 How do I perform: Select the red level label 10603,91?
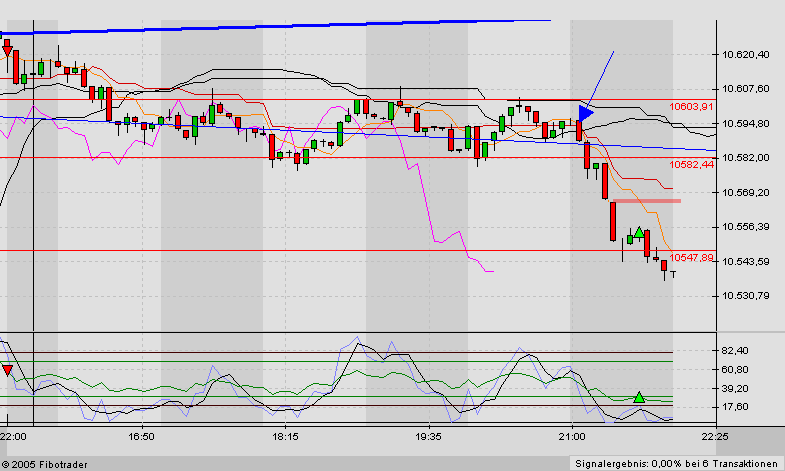[691, 107]
